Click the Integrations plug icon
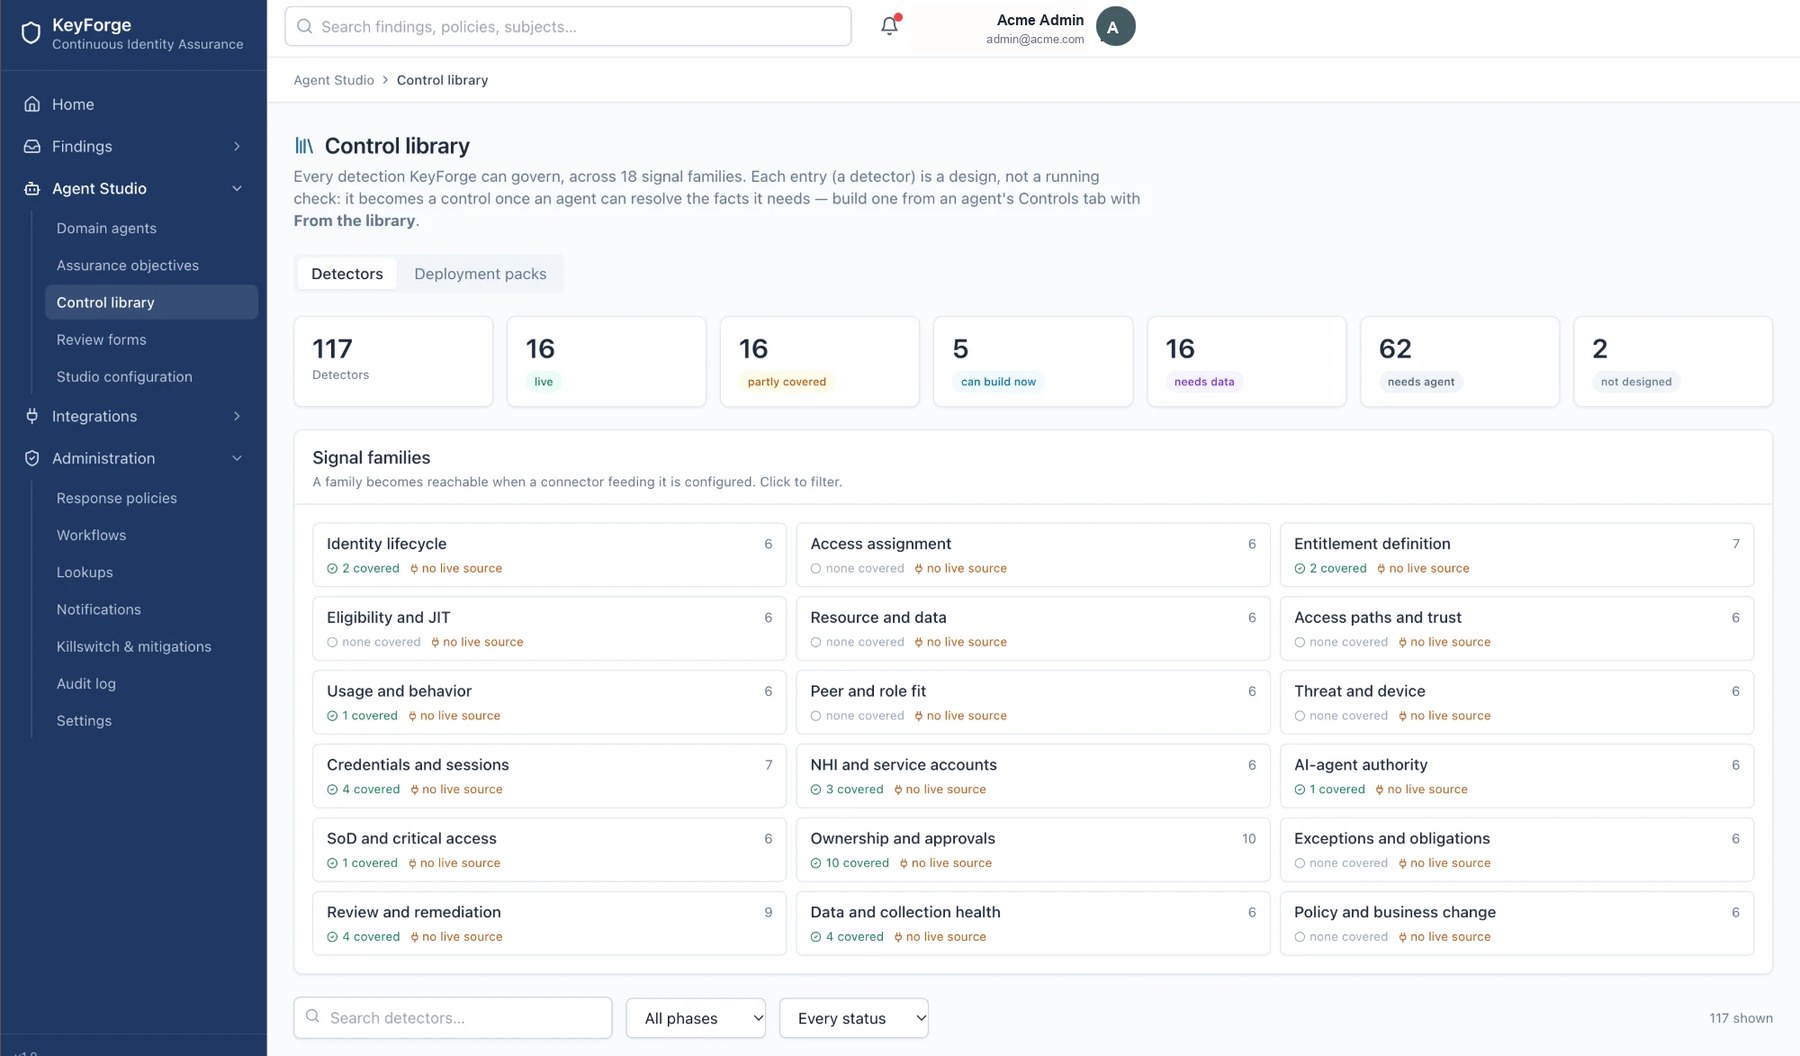This screenshot has width=1800, height=1056. 32,416
